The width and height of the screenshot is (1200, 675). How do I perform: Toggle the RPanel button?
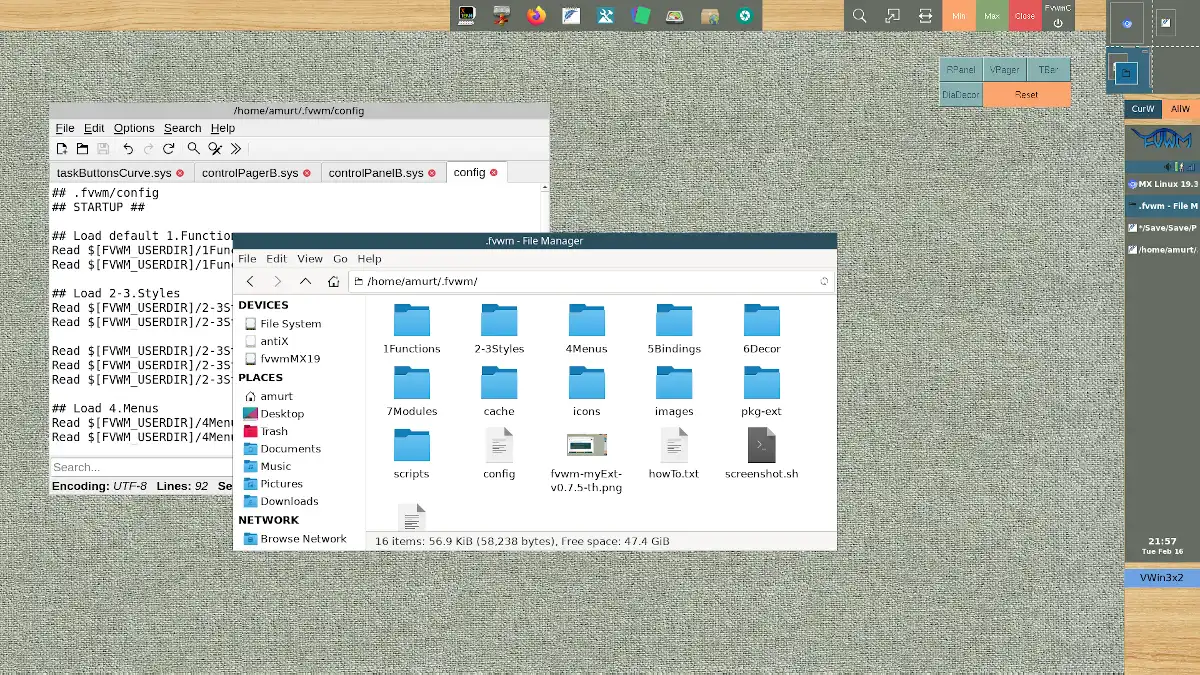[x=961, y=70]
